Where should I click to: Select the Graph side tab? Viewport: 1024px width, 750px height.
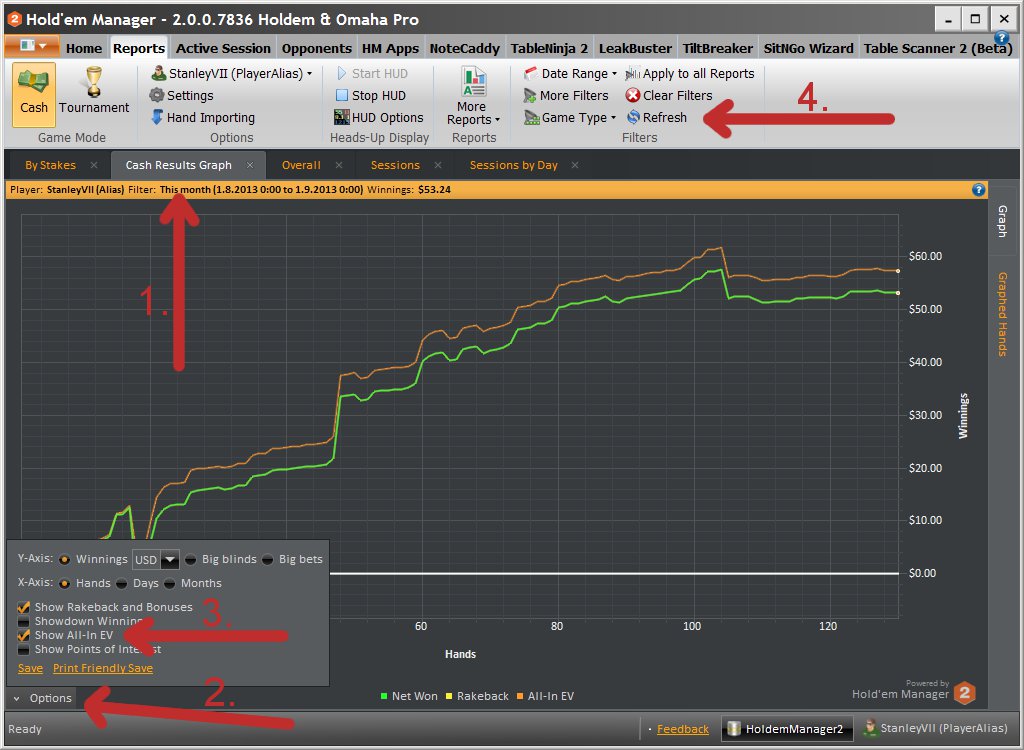pyautogui.click(x=1002, y=221)
